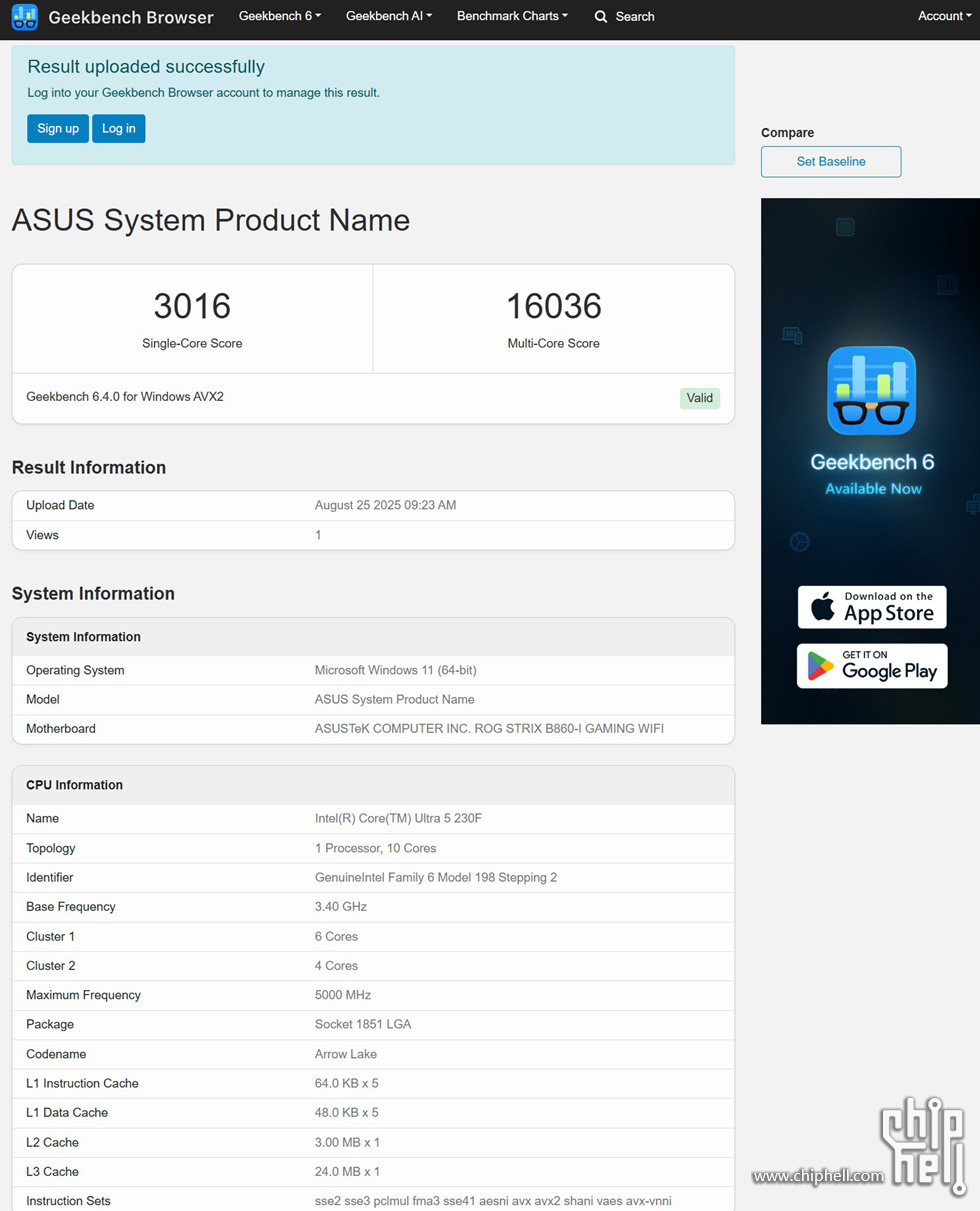Click the Geekbench Browser logo icon
This screenshot has height=1211, width=980.
coord(25,17)
